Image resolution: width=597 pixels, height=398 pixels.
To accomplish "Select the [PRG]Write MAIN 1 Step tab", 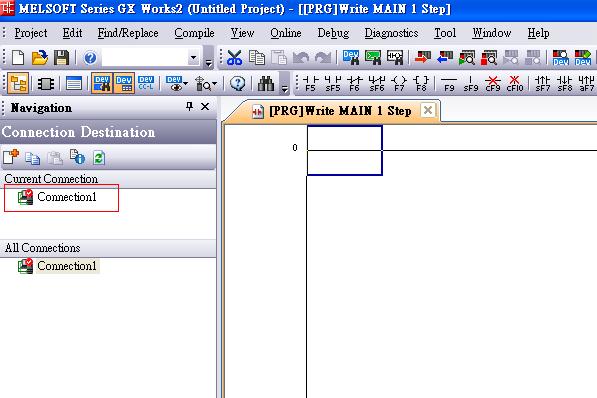I will 340,111.
